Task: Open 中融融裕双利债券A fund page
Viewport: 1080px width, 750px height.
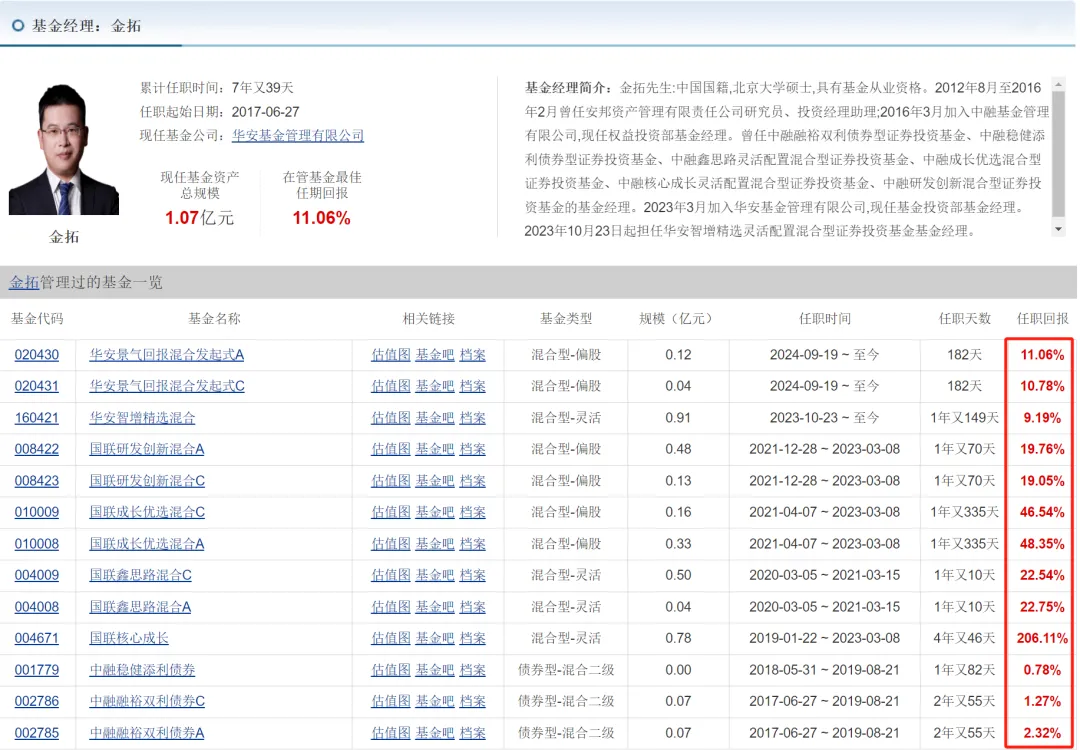Action: (x=147, y=733)
